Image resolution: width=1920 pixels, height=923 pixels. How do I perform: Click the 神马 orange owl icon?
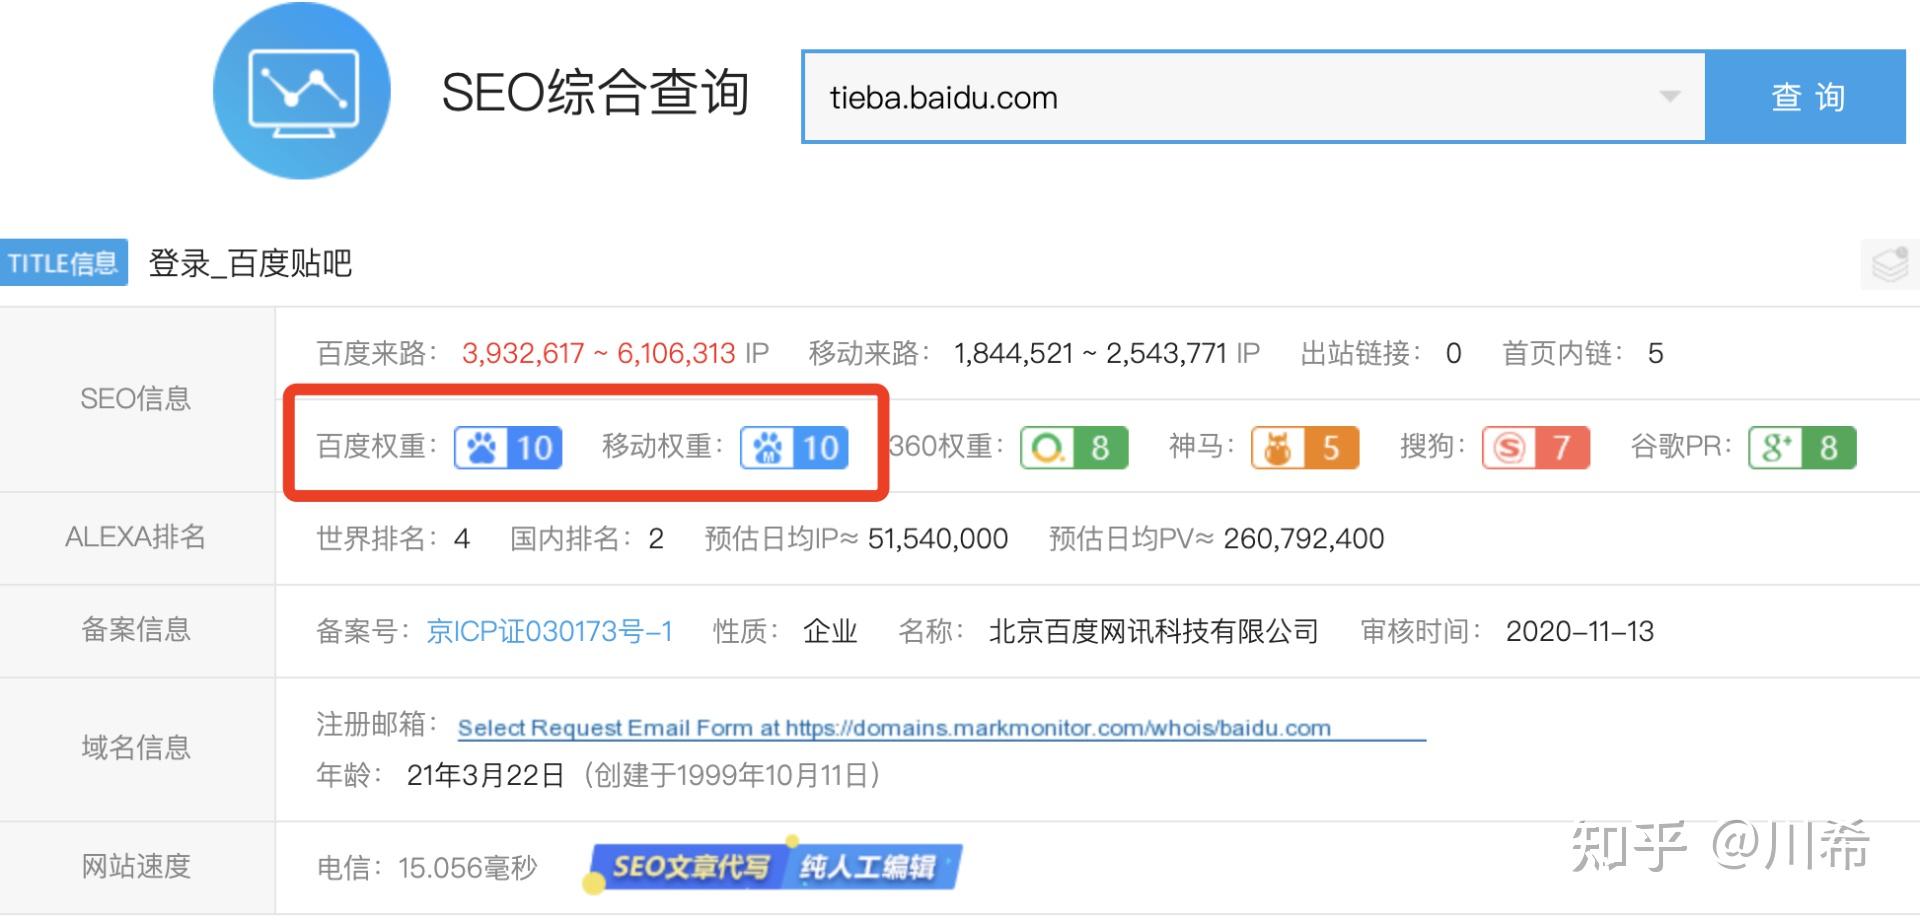1278,448
